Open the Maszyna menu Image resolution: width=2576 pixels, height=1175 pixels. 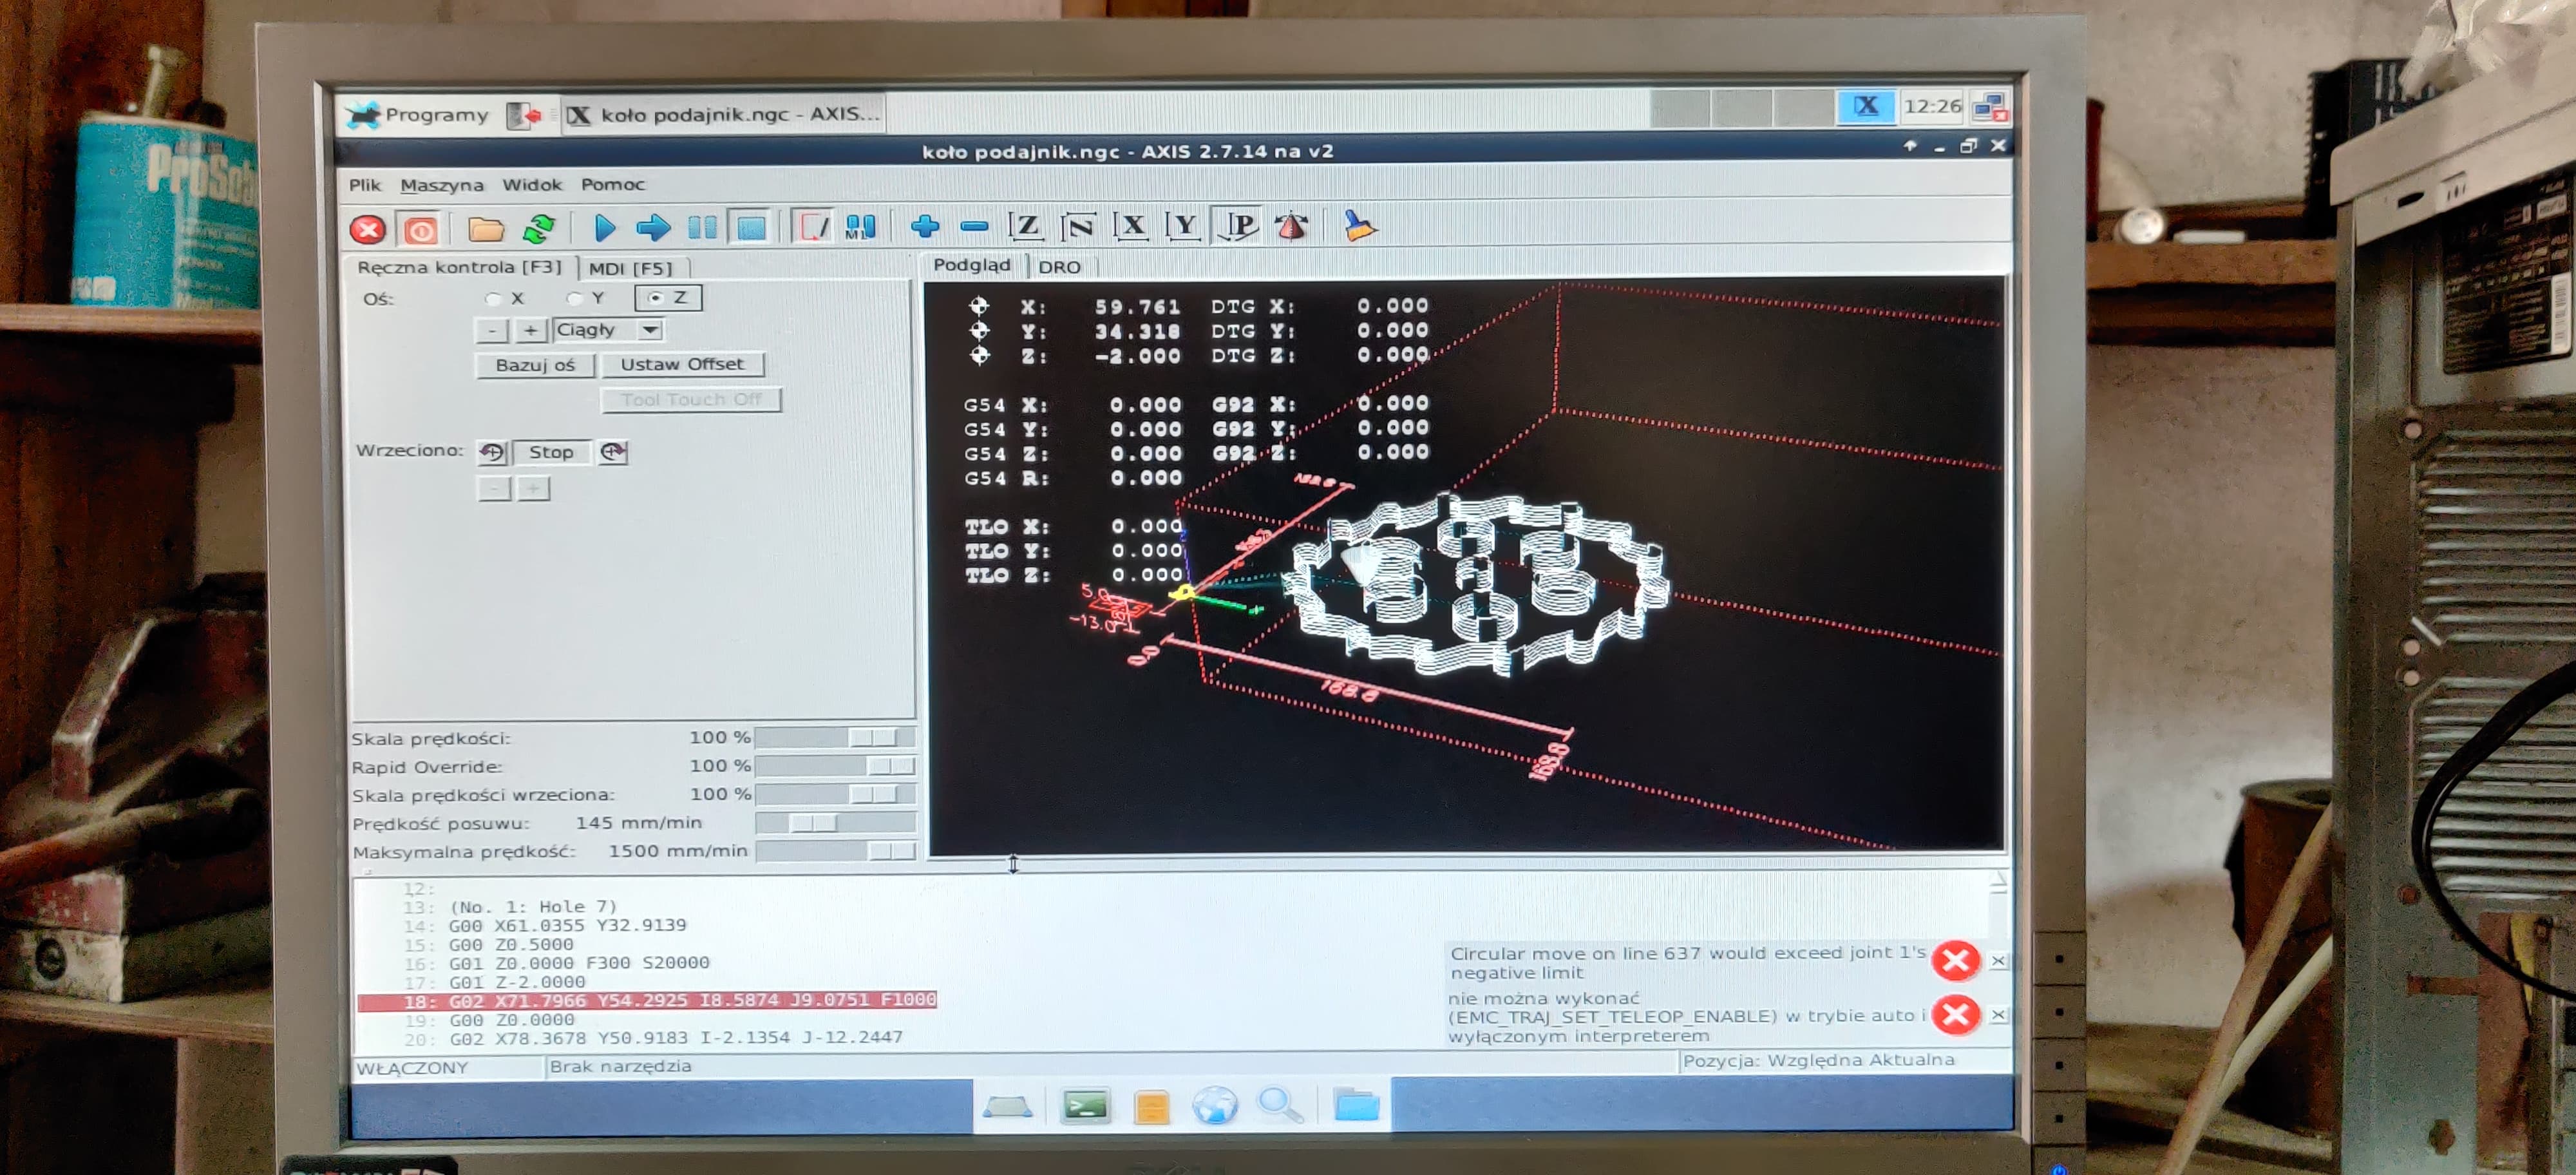tap(442, 185)
